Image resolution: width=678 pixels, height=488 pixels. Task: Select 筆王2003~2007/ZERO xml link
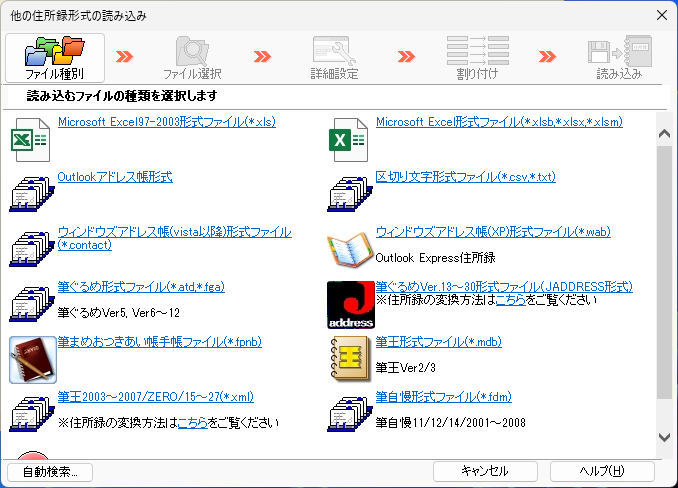point(156,396)
